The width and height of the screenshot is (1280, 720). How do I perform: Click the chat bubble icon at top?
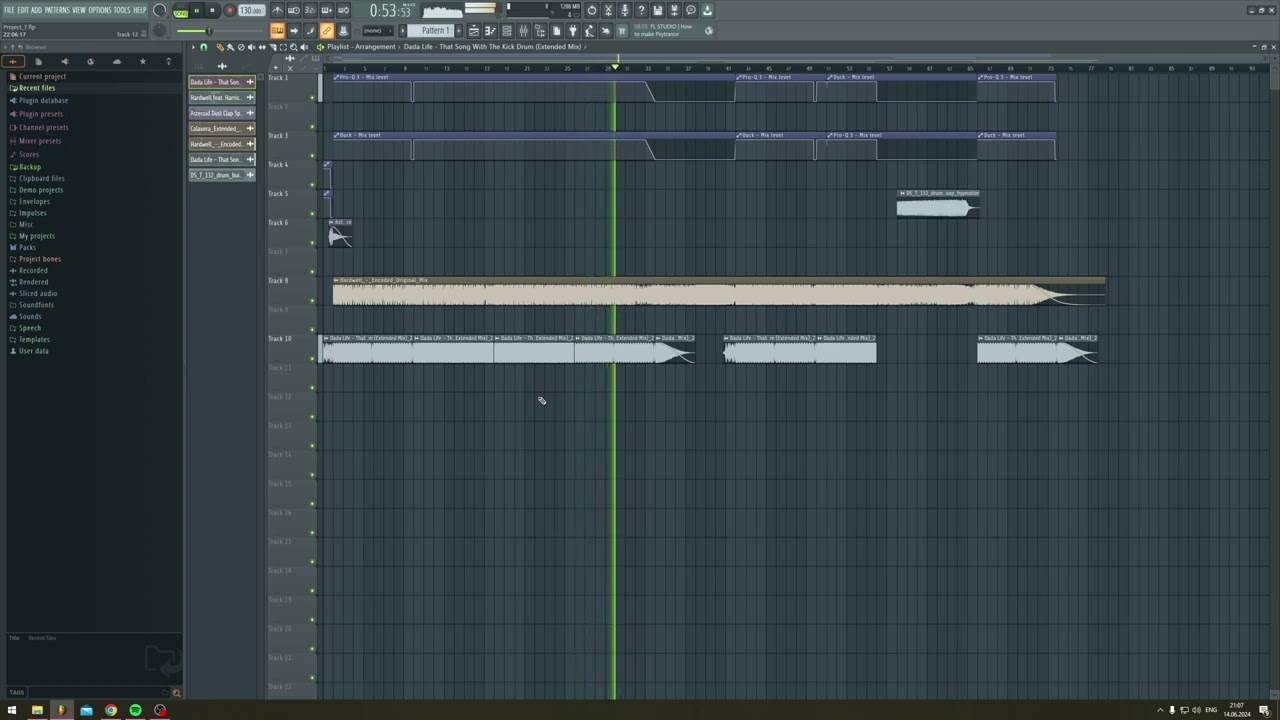tap(691, 10)
